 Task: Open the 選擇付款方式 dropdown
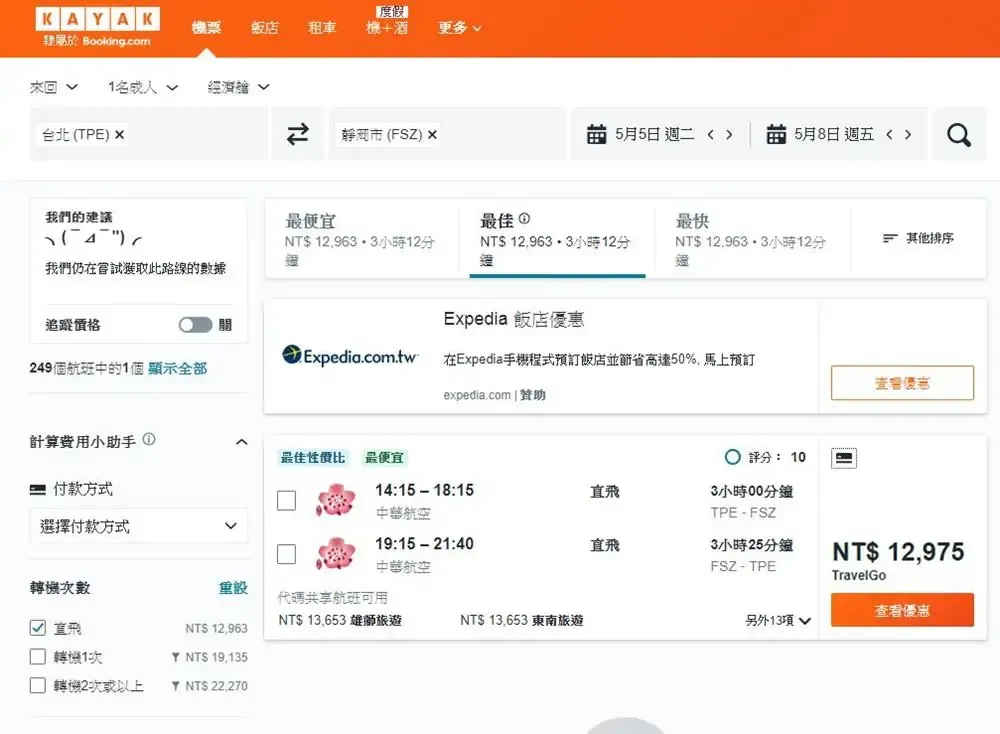138,526
